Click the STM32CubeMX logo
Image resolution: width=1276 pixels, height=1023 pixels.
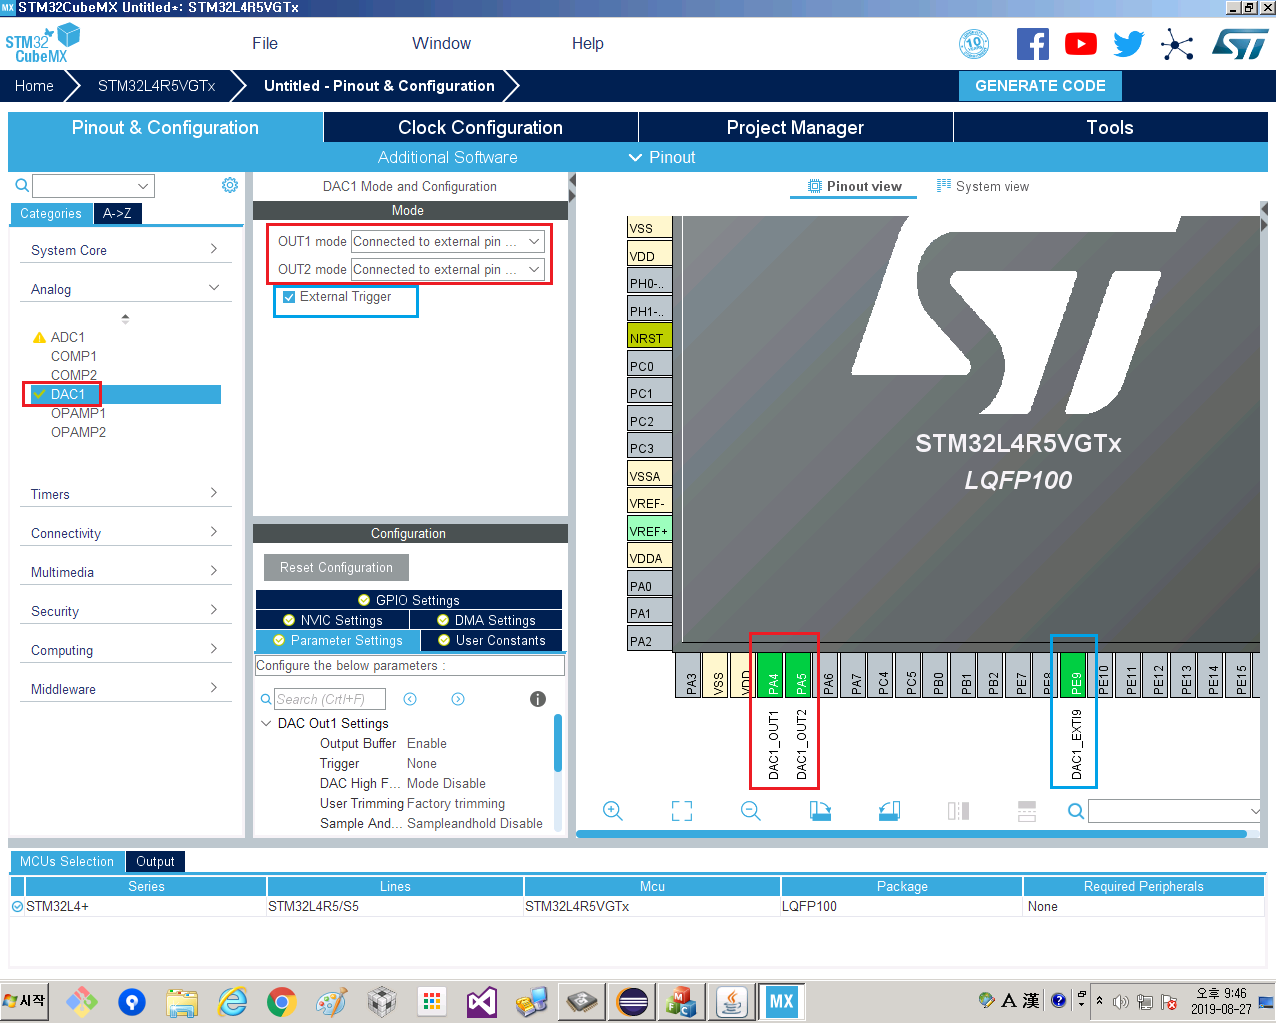[42, 44]
